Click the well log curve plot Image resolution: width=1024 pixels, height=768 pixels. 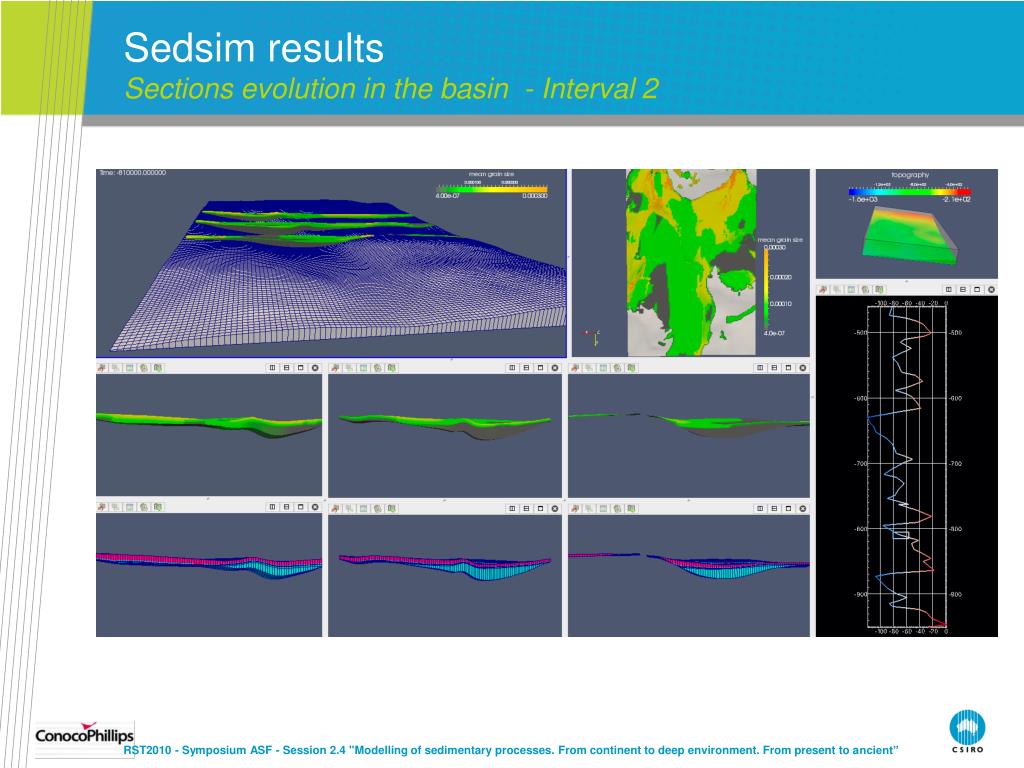906,467
